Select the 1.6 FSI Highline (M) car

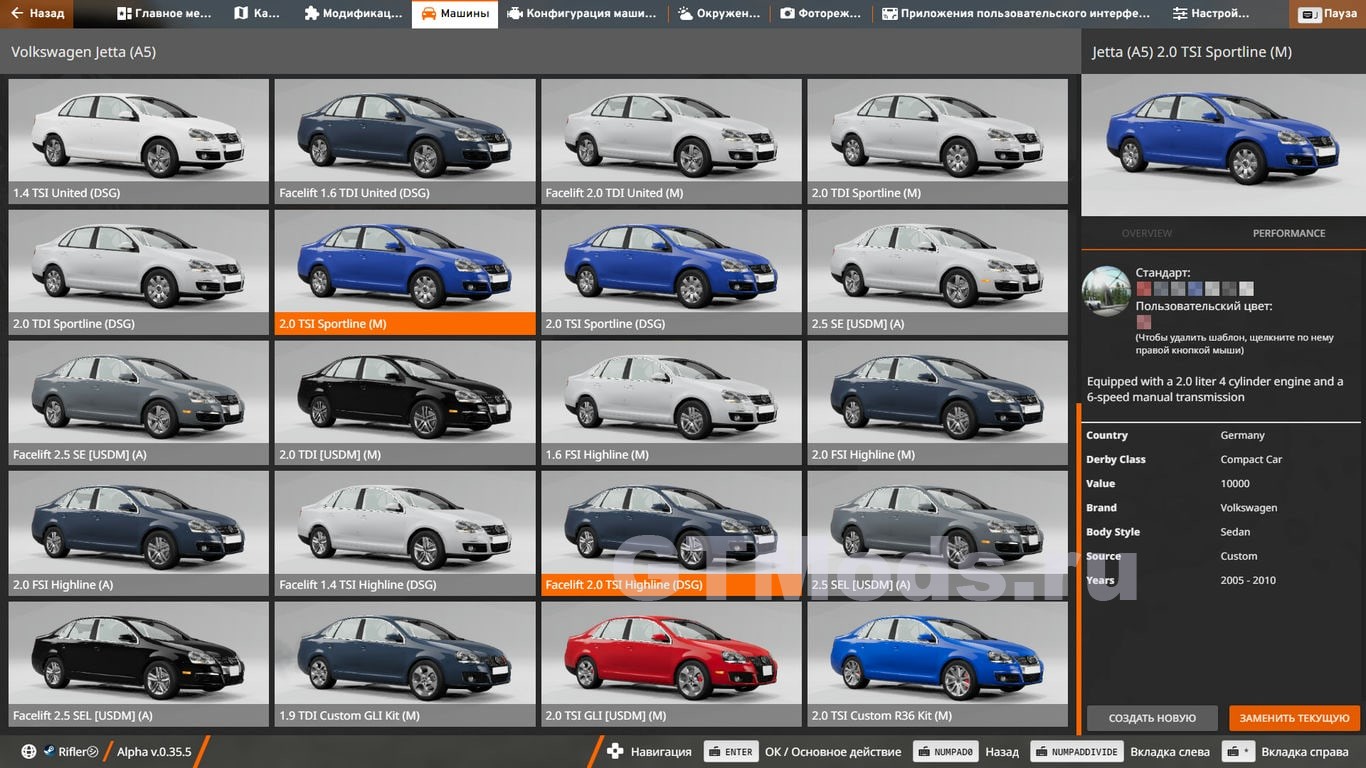tap(671, 403)
